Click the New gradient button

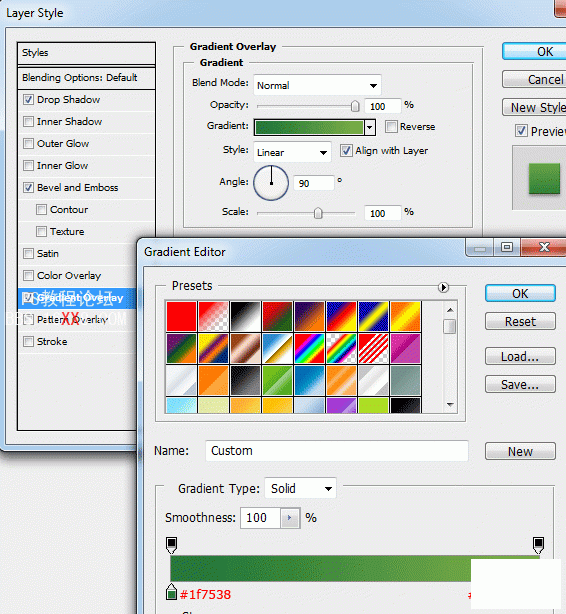[x=520, y=451]
